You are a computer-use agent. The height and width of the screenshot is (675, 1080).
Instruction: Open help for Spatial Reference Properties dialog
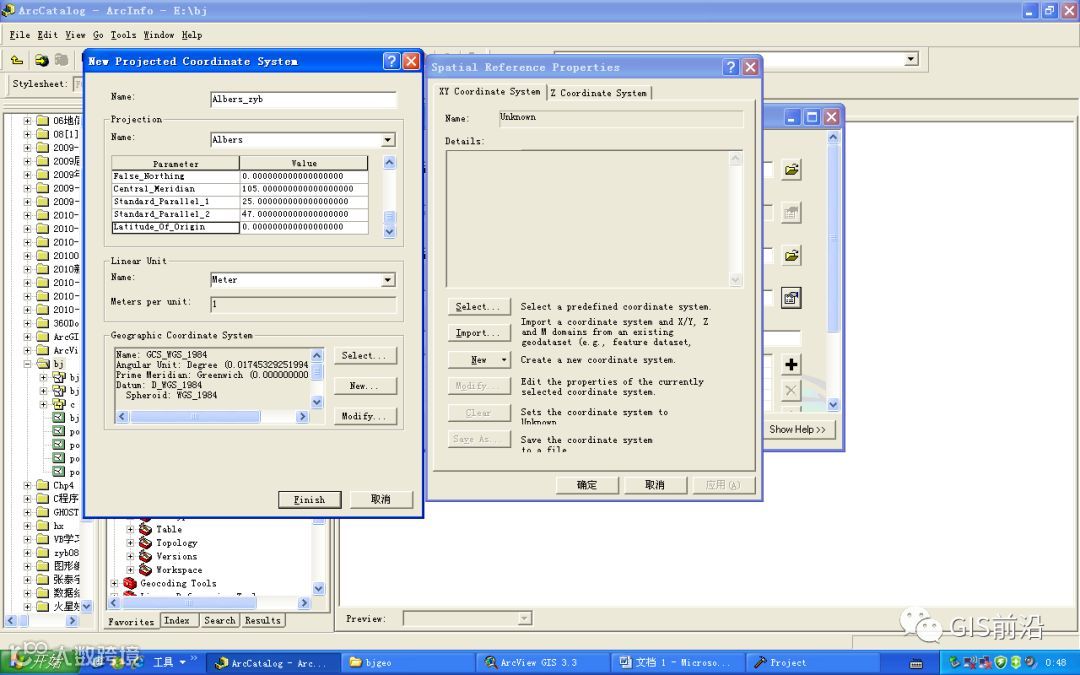tap(731, 67)
